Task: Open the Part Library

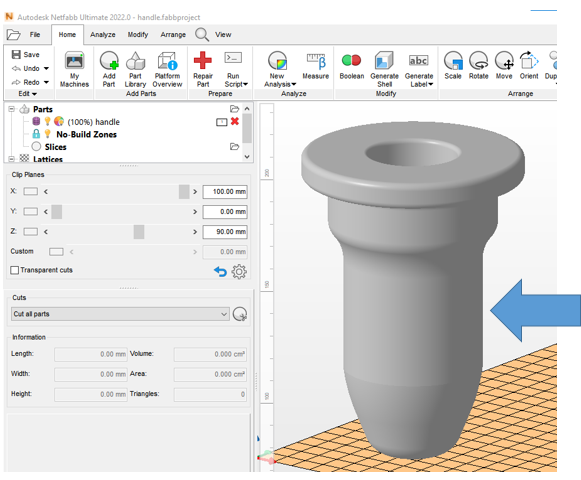Action: [135, 69]
